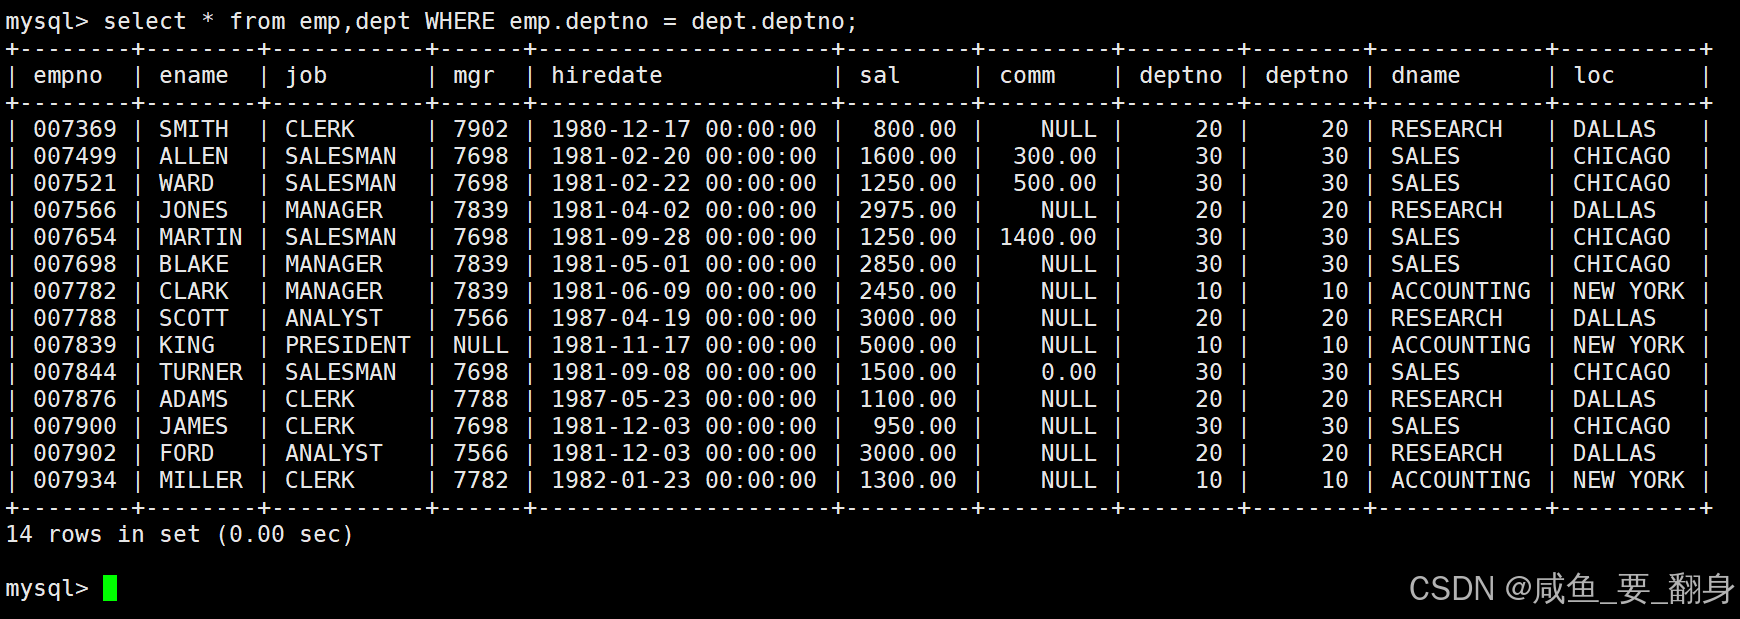Click the green cursor at mysql prompt

tap(110, 588)
